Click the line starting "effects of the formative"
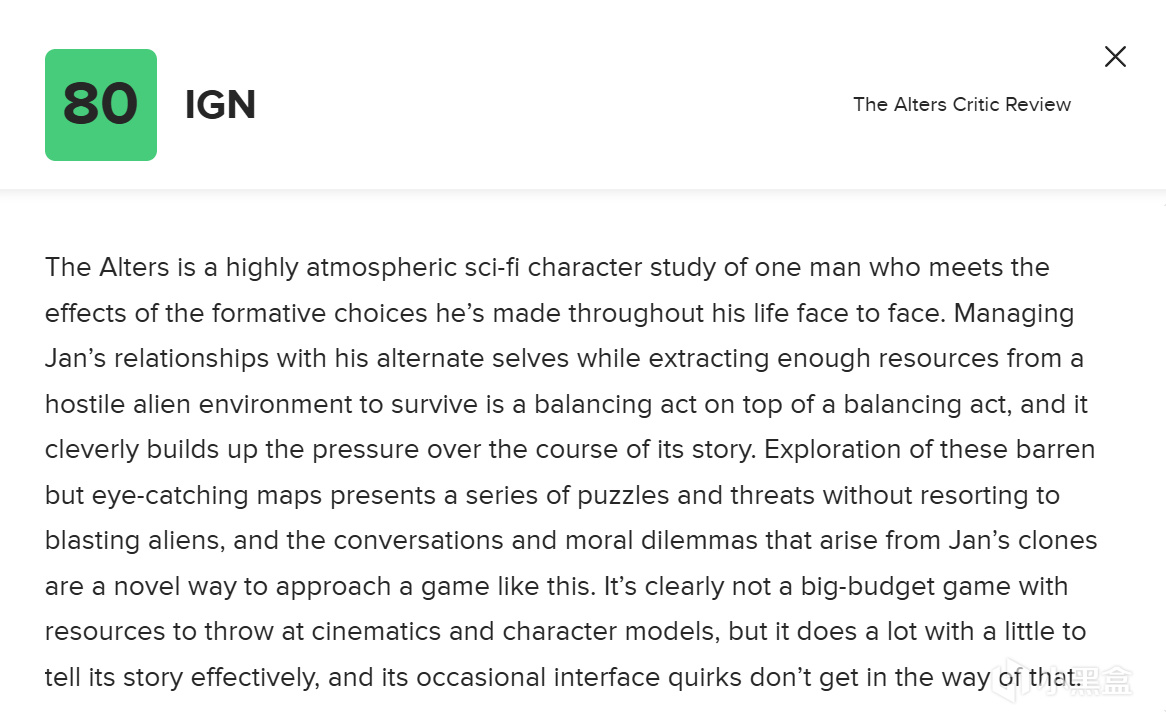The width and height of the screenshot is (1166, 721). [559, 313]
